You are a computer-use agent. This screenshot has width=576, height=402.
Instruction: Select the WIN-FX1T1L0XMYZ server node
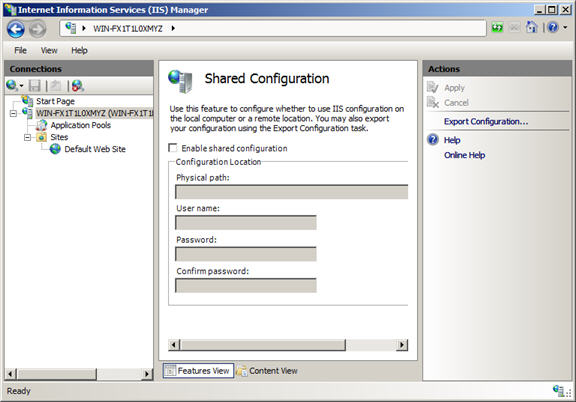94,113
